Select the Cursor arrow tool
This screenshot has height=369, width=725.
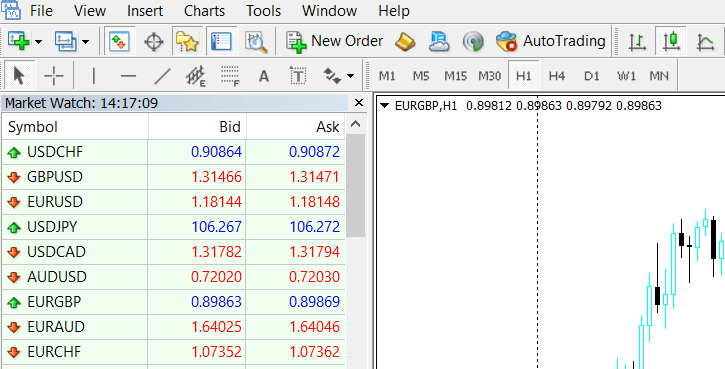[19, 75]
